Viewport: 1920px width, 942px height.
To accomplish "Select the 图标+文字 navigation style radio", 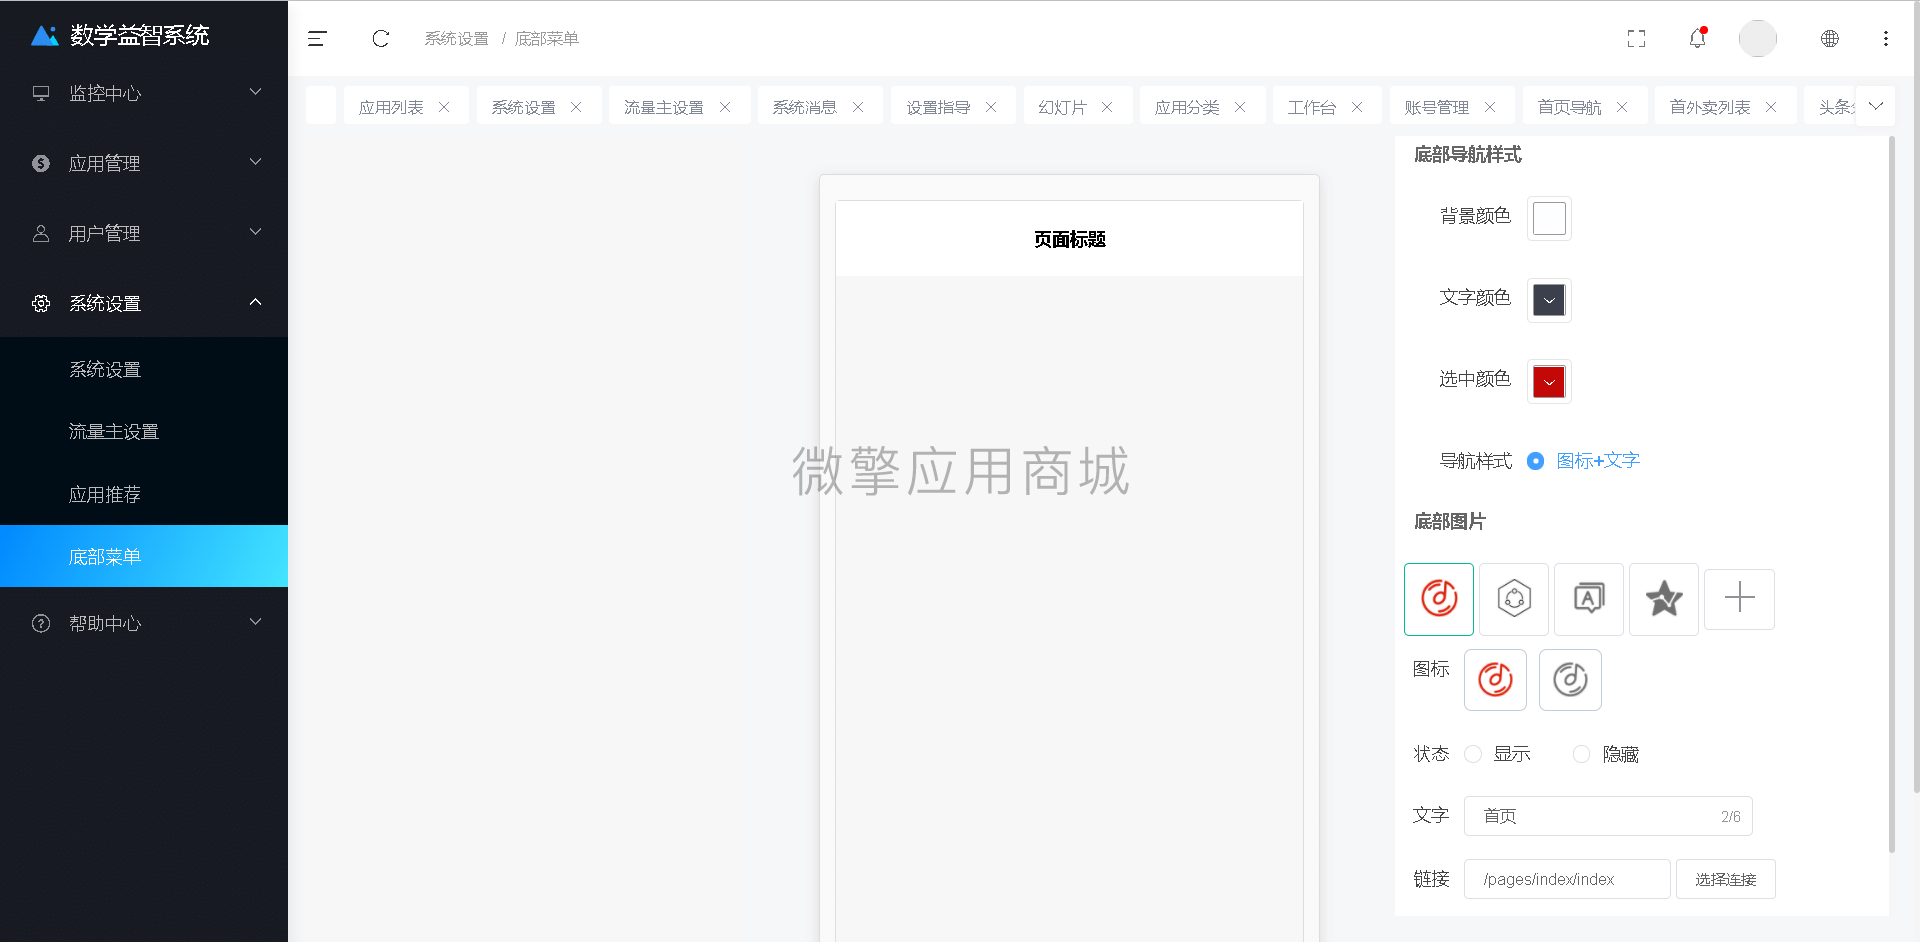I will [x=1536, y=461].
